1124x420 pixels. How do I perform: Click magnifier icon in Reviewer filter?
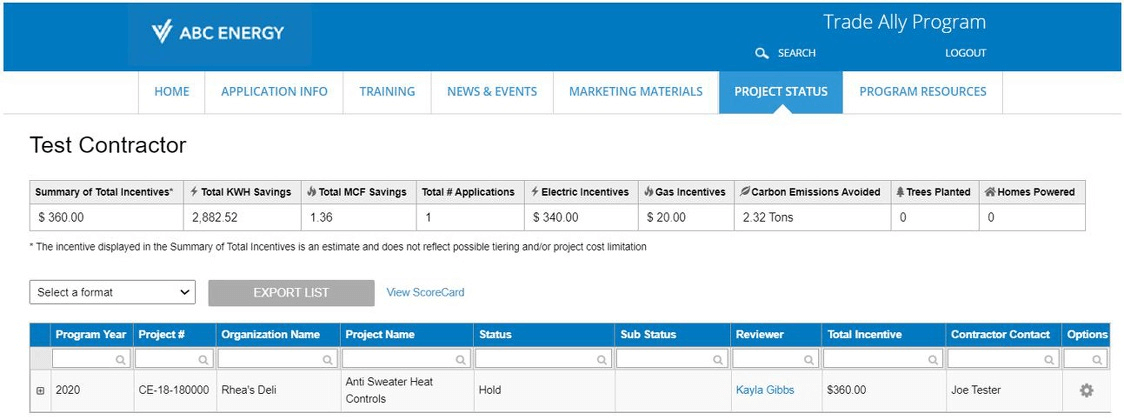[809, 359]
